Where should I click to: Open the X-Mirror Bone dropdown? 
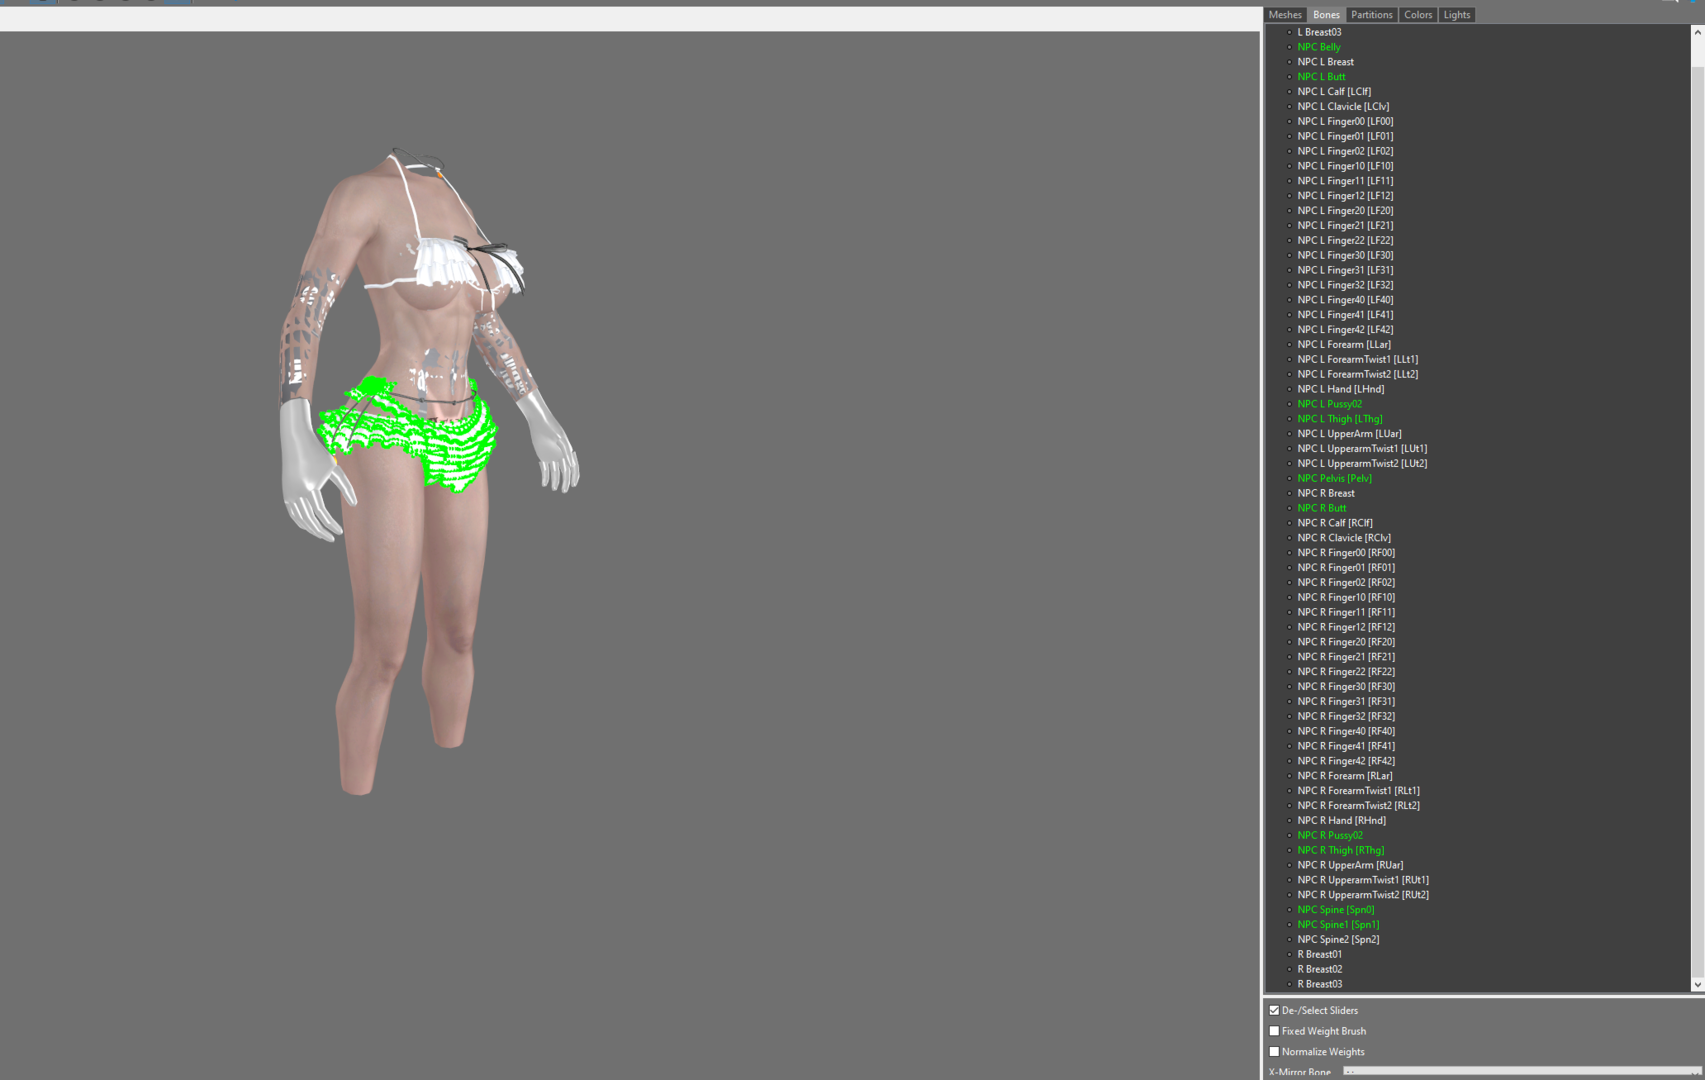click(x=1521, y=1072)
